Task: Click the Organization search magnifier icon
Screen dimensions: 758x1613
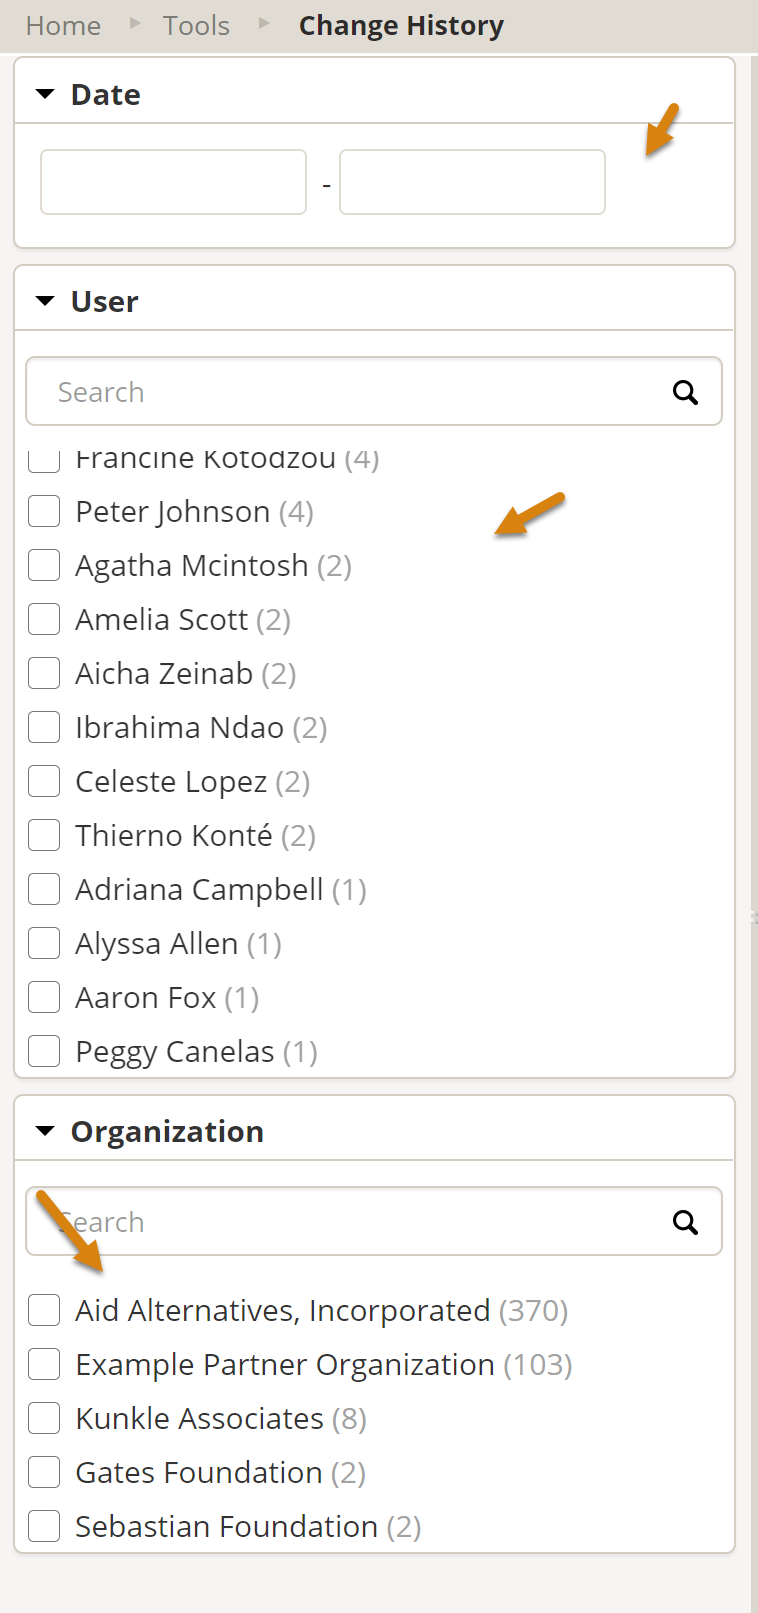Action: [x=685, y=1222]
